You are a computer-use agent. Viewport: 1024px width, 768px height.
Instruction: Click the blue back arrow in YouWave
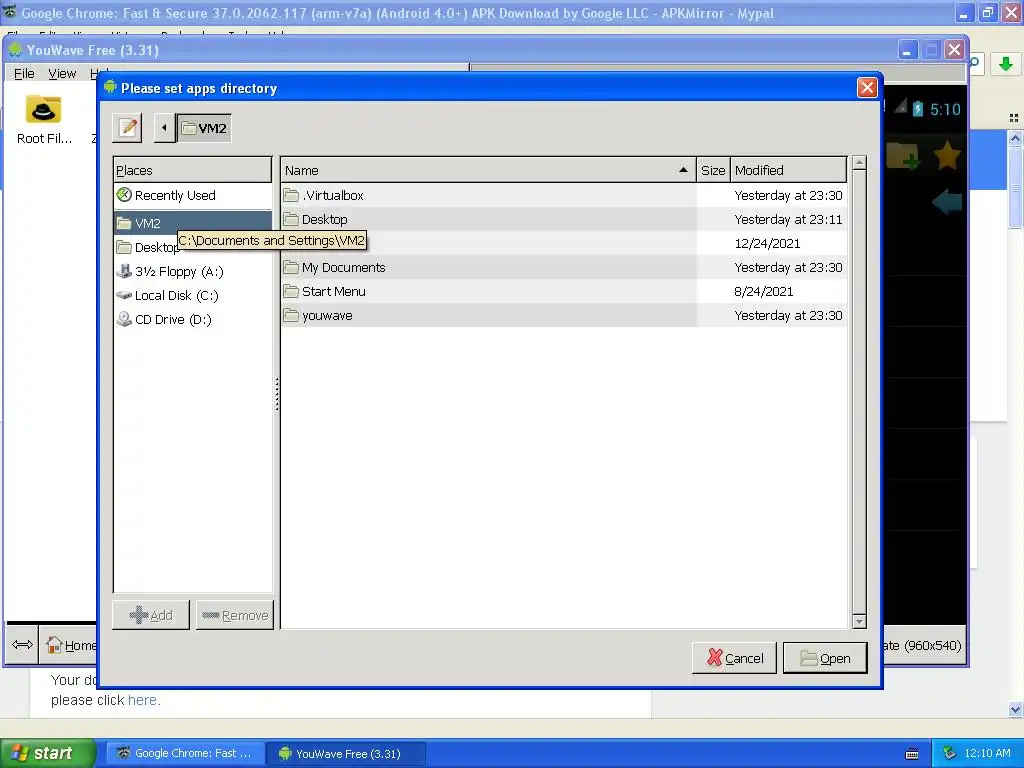(948, 202)
